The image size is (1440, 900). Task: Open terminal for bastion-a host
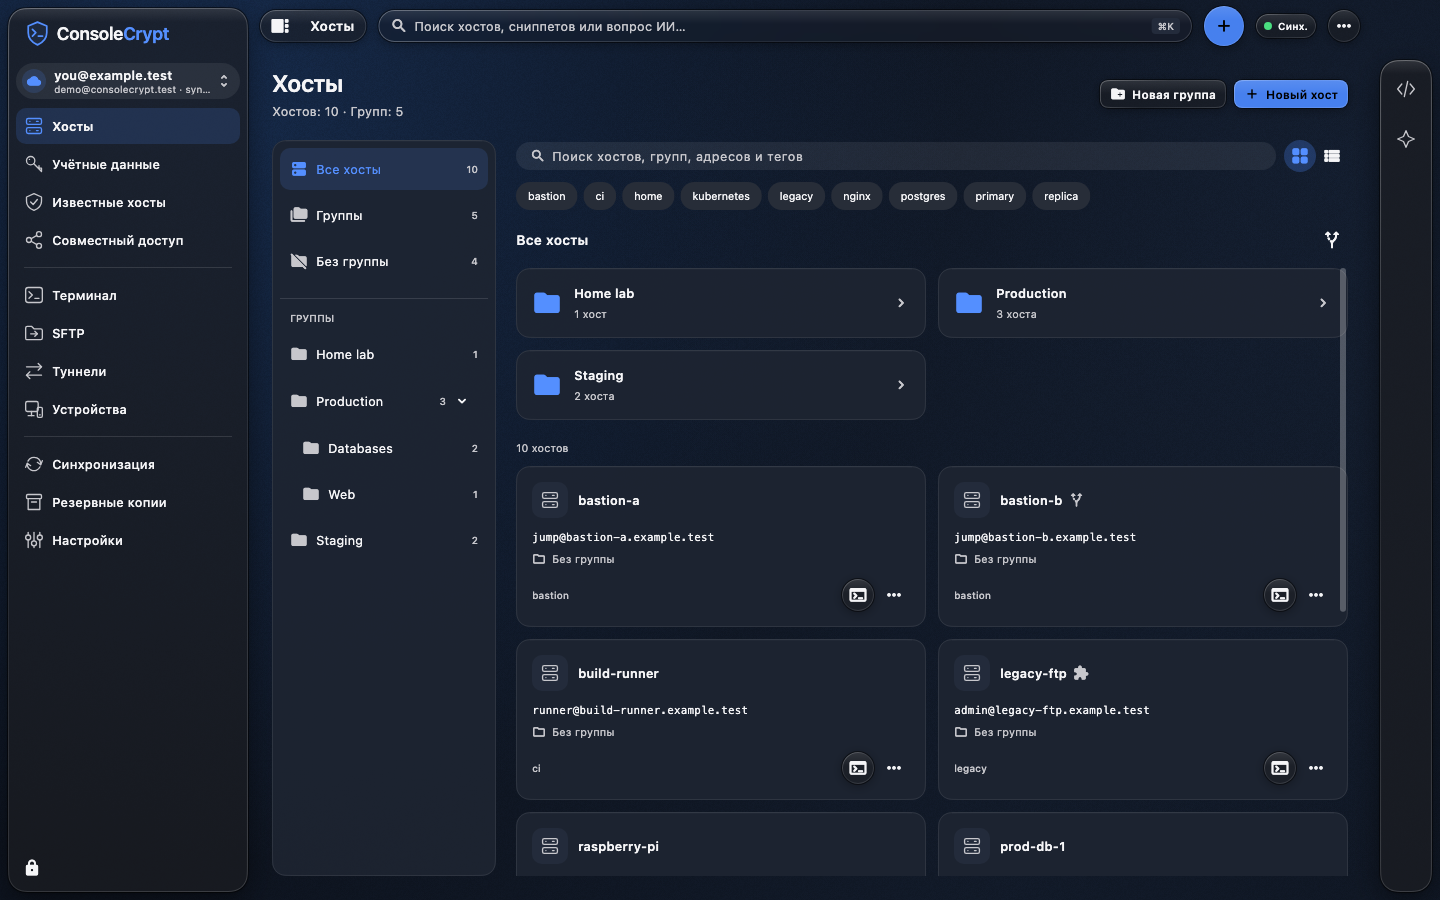(x=858, y=595)
